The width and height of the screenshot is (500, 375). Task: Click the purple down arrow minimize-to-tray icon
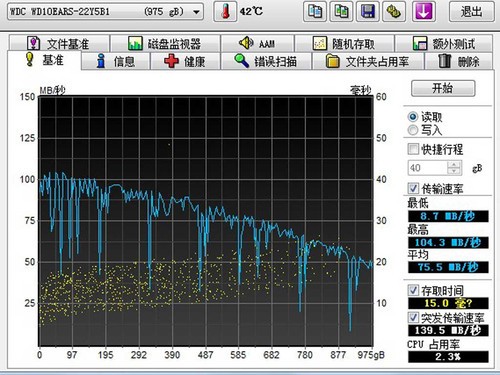tap(423, 12)
